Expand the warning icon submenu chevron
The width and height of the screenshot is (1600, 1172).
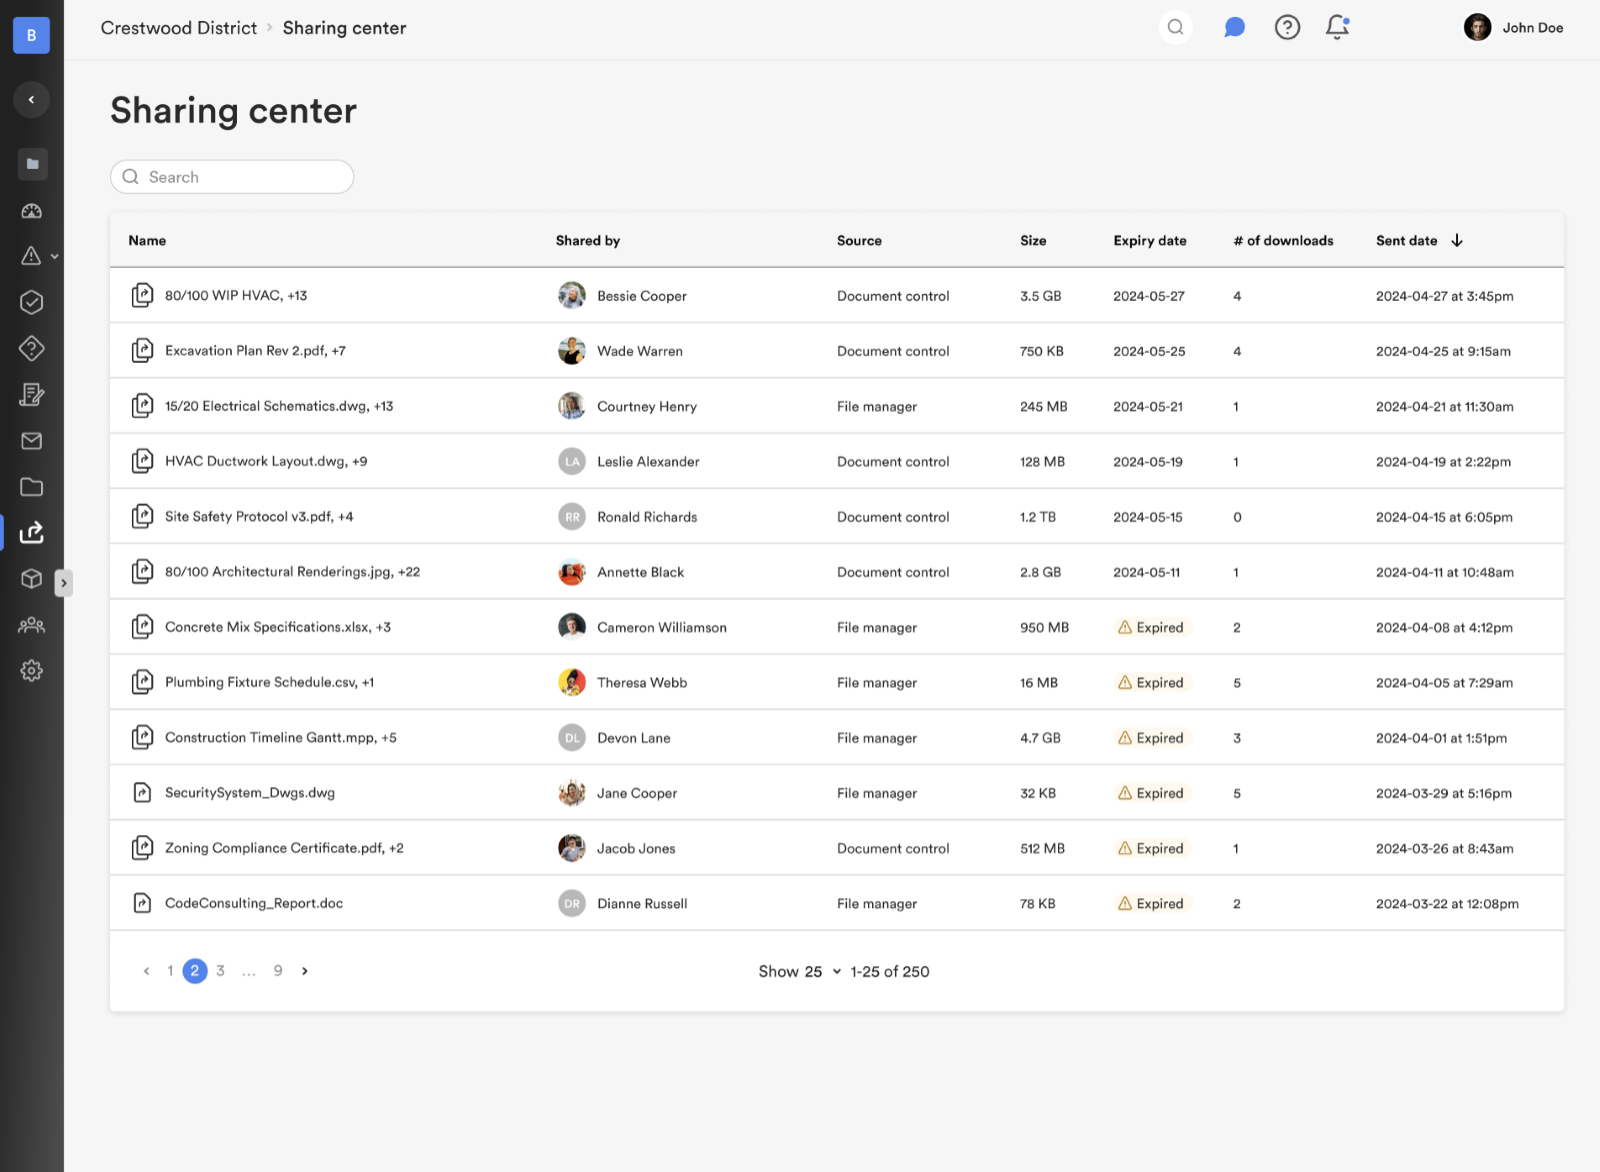[x=55, y=257]
